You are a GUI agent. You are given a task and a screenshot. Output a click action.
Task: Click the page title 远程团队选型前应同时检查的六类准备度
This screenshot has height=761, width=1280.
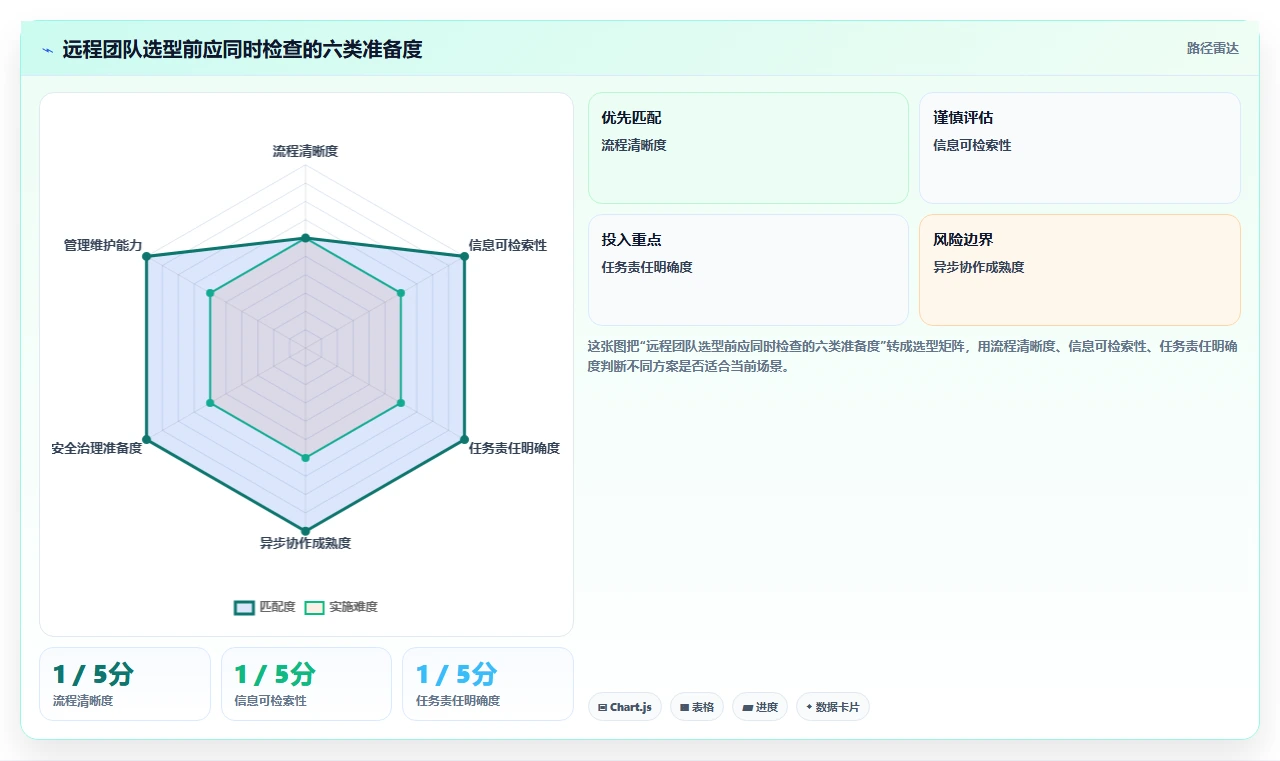(242, 49)
